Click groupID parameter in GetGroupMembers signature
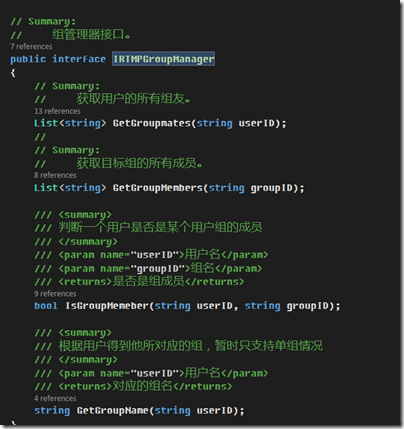 [271, 188]
